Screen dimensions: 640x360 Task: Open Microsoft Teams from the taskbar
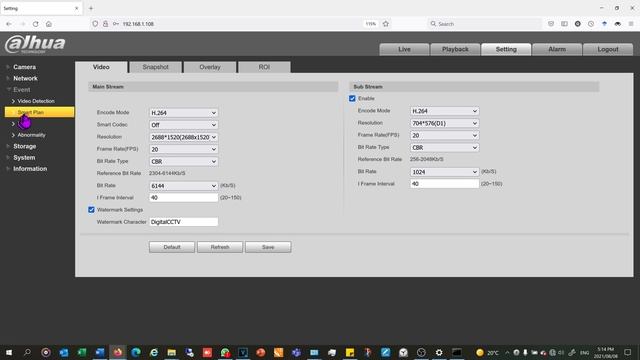pos(296,352)
